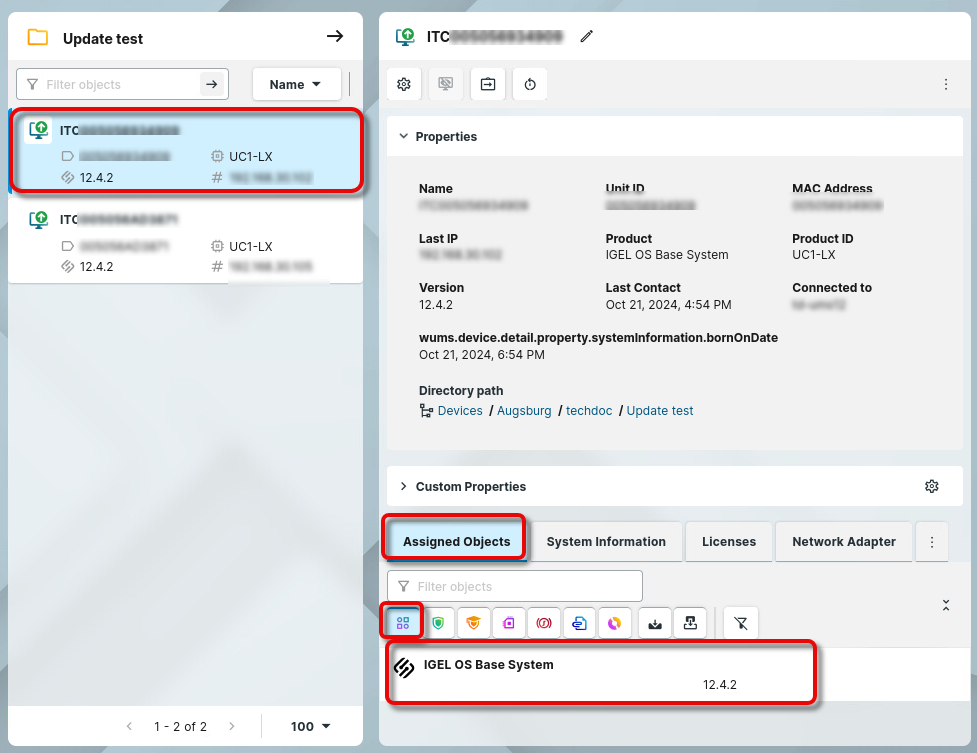Image resolution: width=977 pixels, height=753 pixels.
Task: Open device settings gear below device title
Action: 404,85
